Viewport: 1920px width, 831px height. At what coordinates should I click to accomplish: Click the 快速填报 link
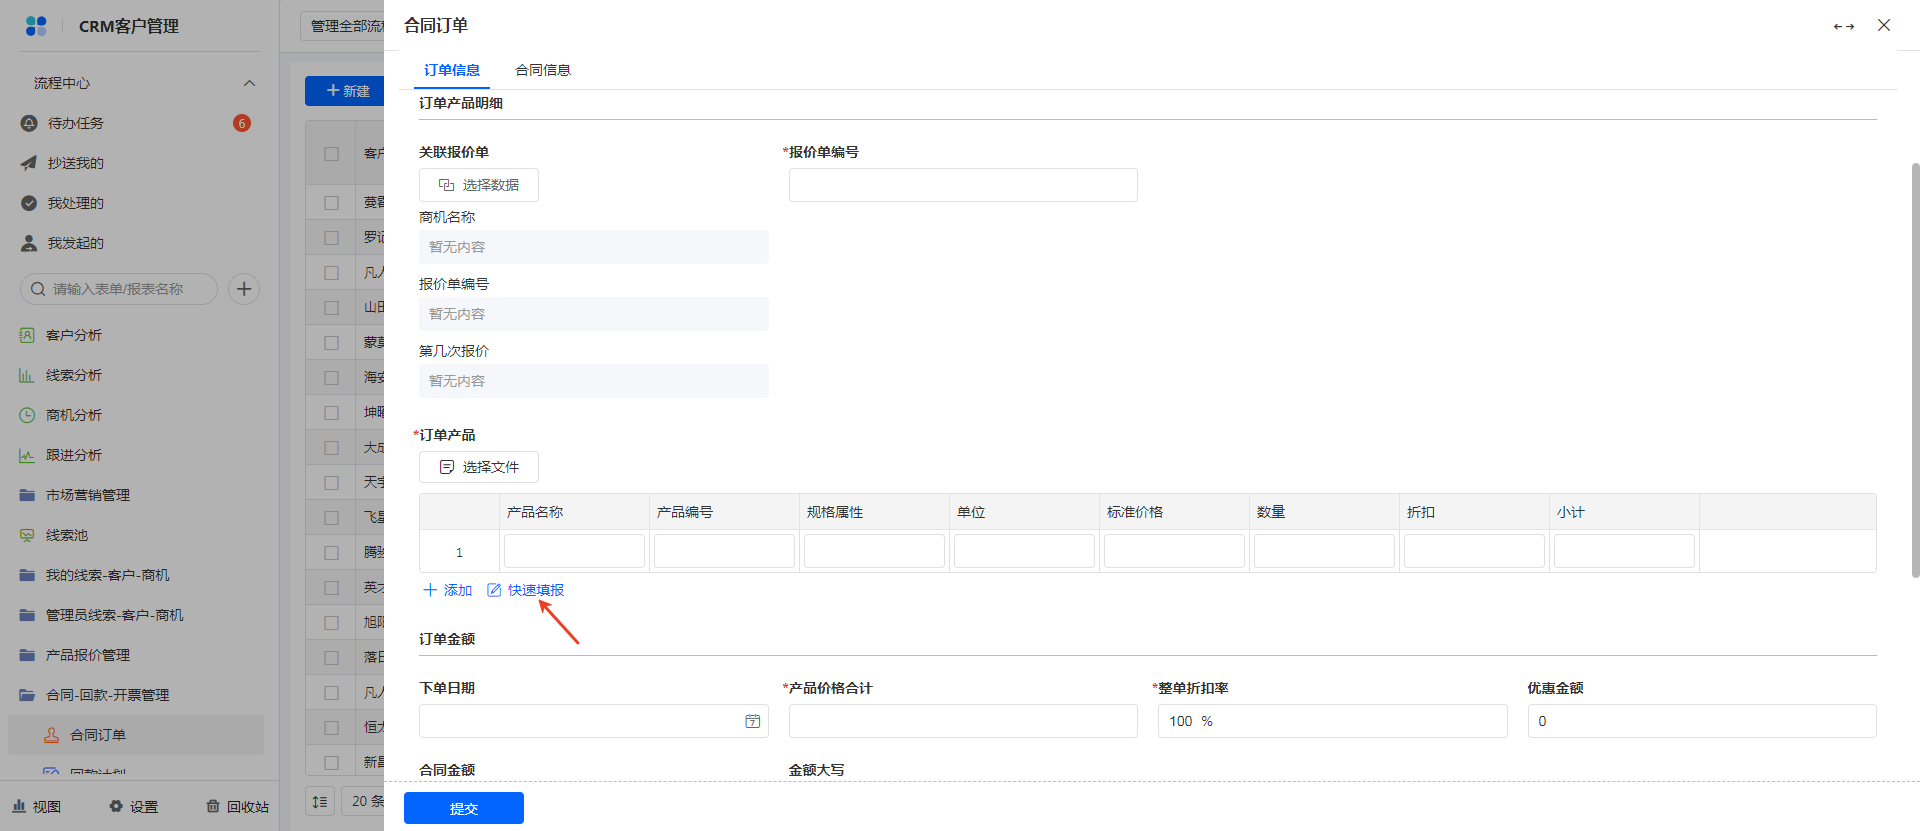click(535, 590)
